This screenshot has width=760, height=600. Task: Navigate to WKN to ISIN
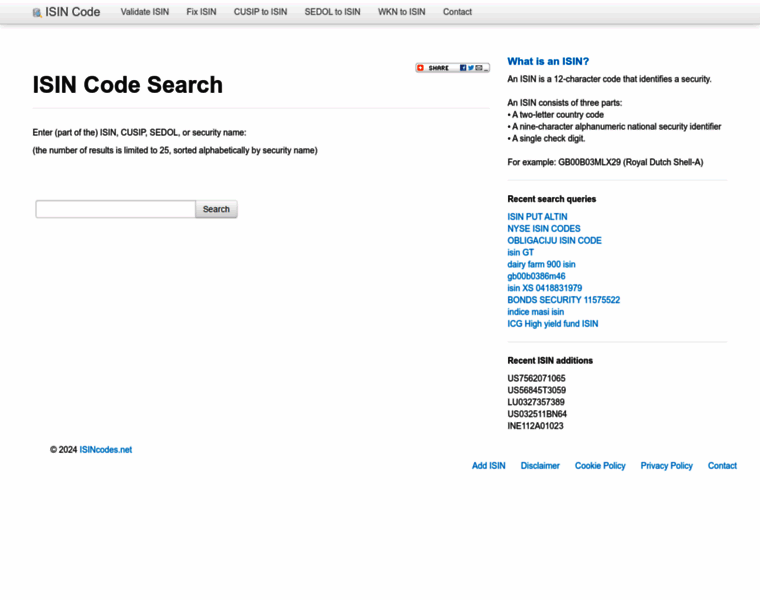tap(401, 12)
